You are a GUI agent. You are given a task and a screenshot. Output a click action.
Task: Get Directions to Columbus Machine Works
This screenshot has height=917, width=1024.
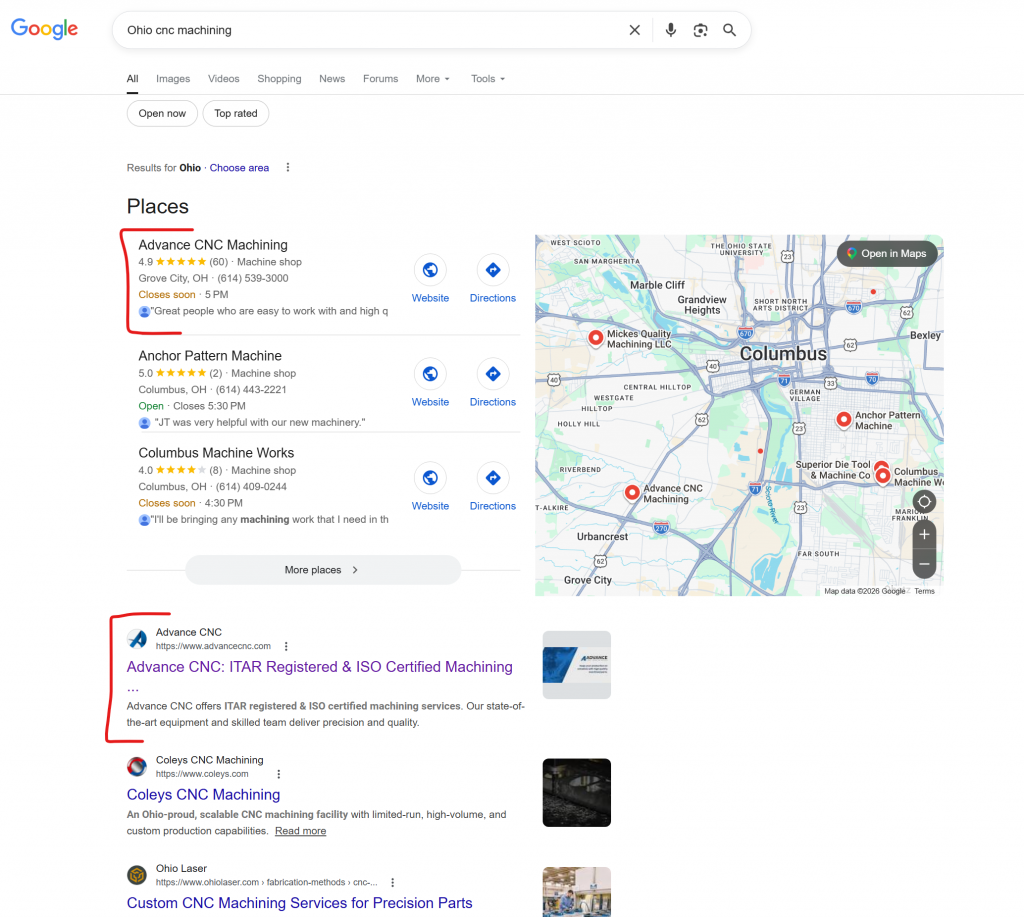click(492, 478)
